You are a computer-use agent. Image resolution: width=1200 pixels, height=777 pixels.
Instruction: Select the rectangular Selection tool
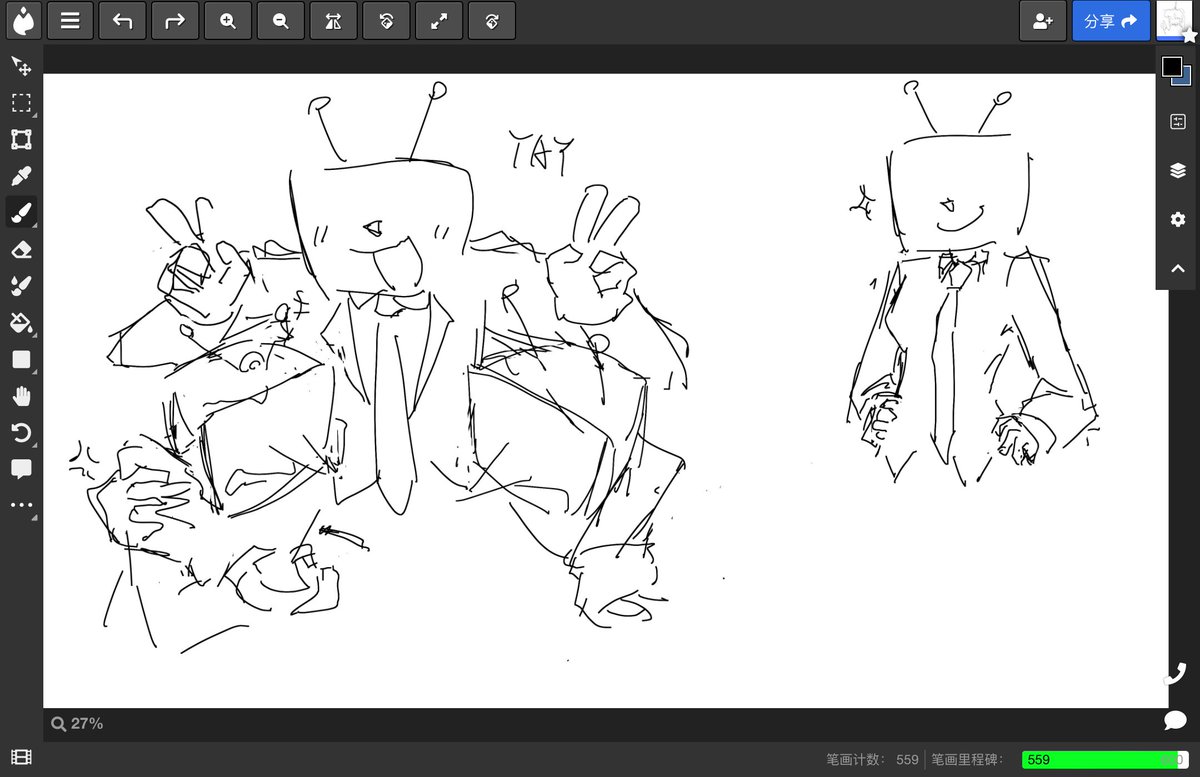click(21, 103)
